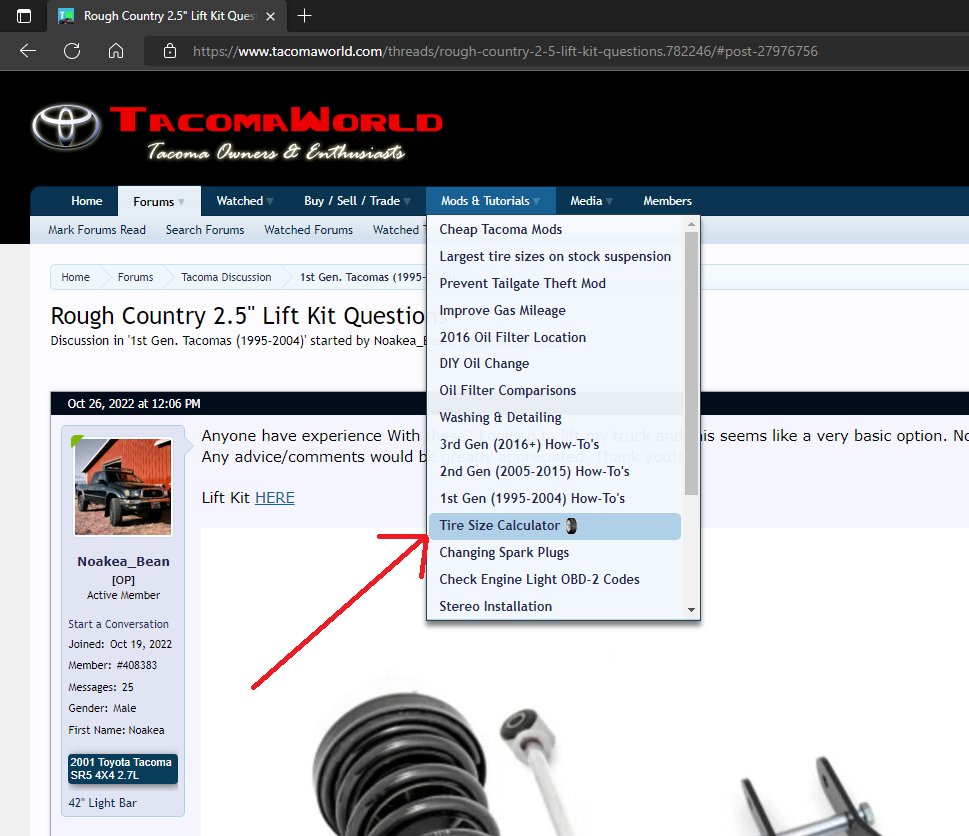This screenshot has width=969, height=836.
Task: Open 2nd Gen (2005-2015) How-To's
Action: 555,471
